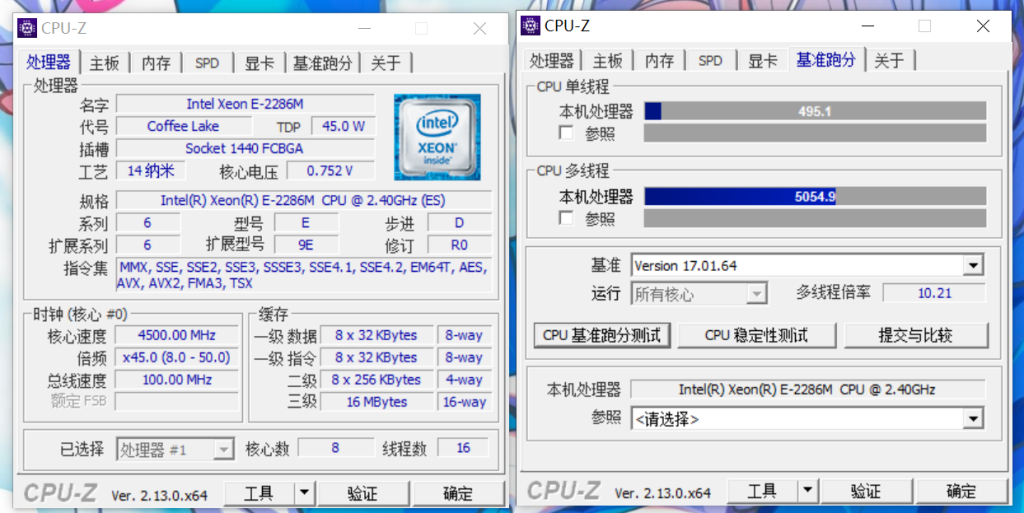
Task: Minimize the left CPU-Z window
Action: click(x=364, y=28)
